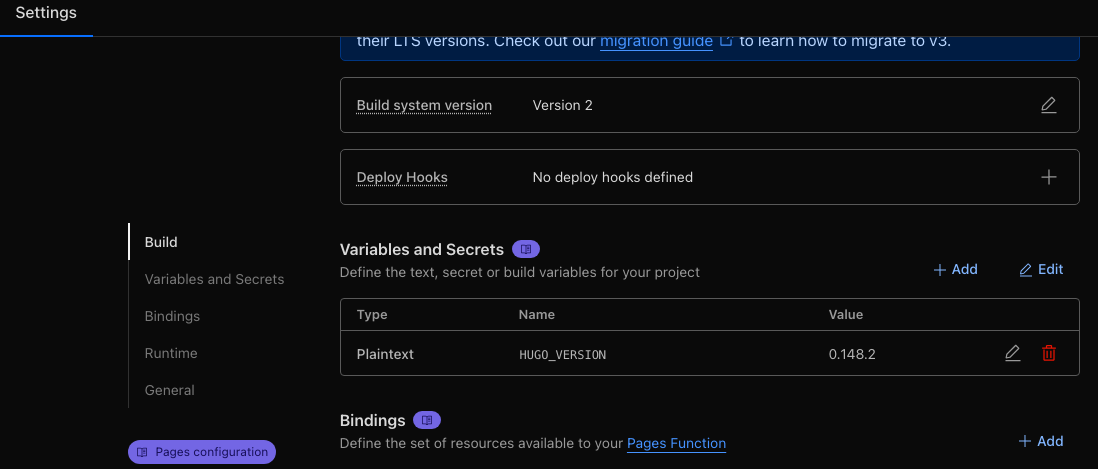The image size is (1098, 469).
Task: Jump to Bindings in sidebar navigation
Action: [x=172, y=316]
